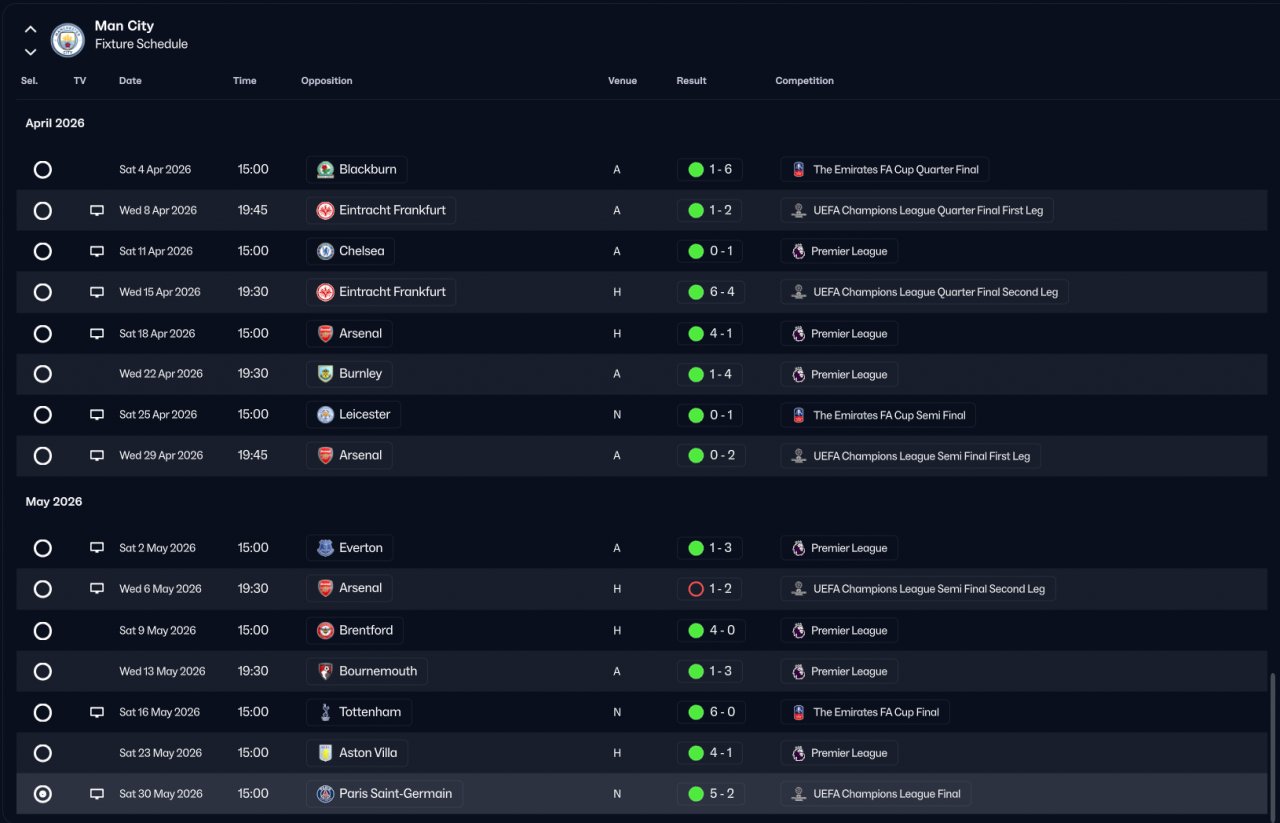
Task: Click Premier League logo in Chelsea row
Action: pyautogui.click(x=798, y=251)
